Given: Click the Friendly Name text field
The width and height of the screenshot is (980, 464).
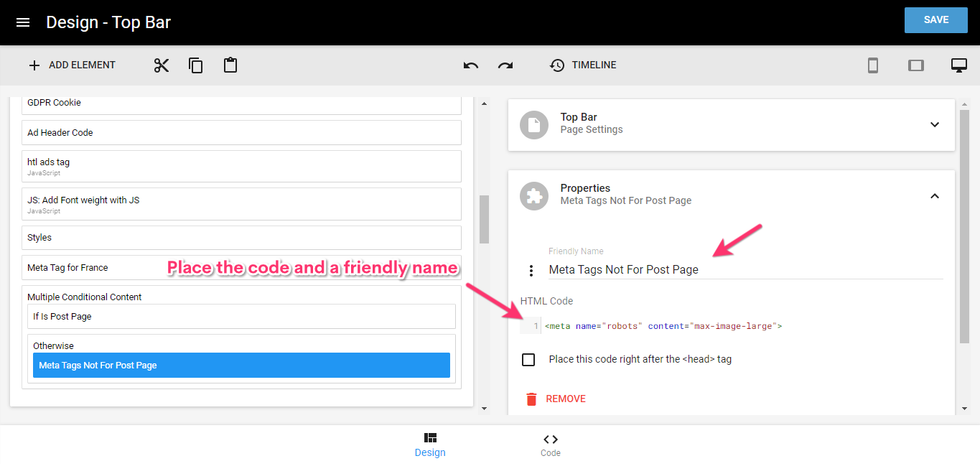Looking at the screenshot, I should point(740,269).
